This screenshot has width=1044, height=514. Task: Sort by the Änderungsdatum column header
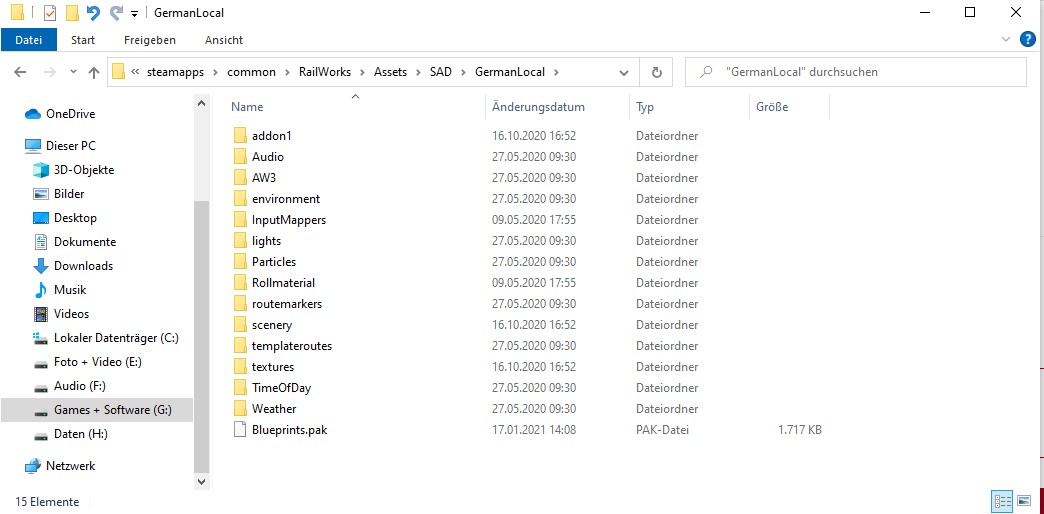(538, 107)
